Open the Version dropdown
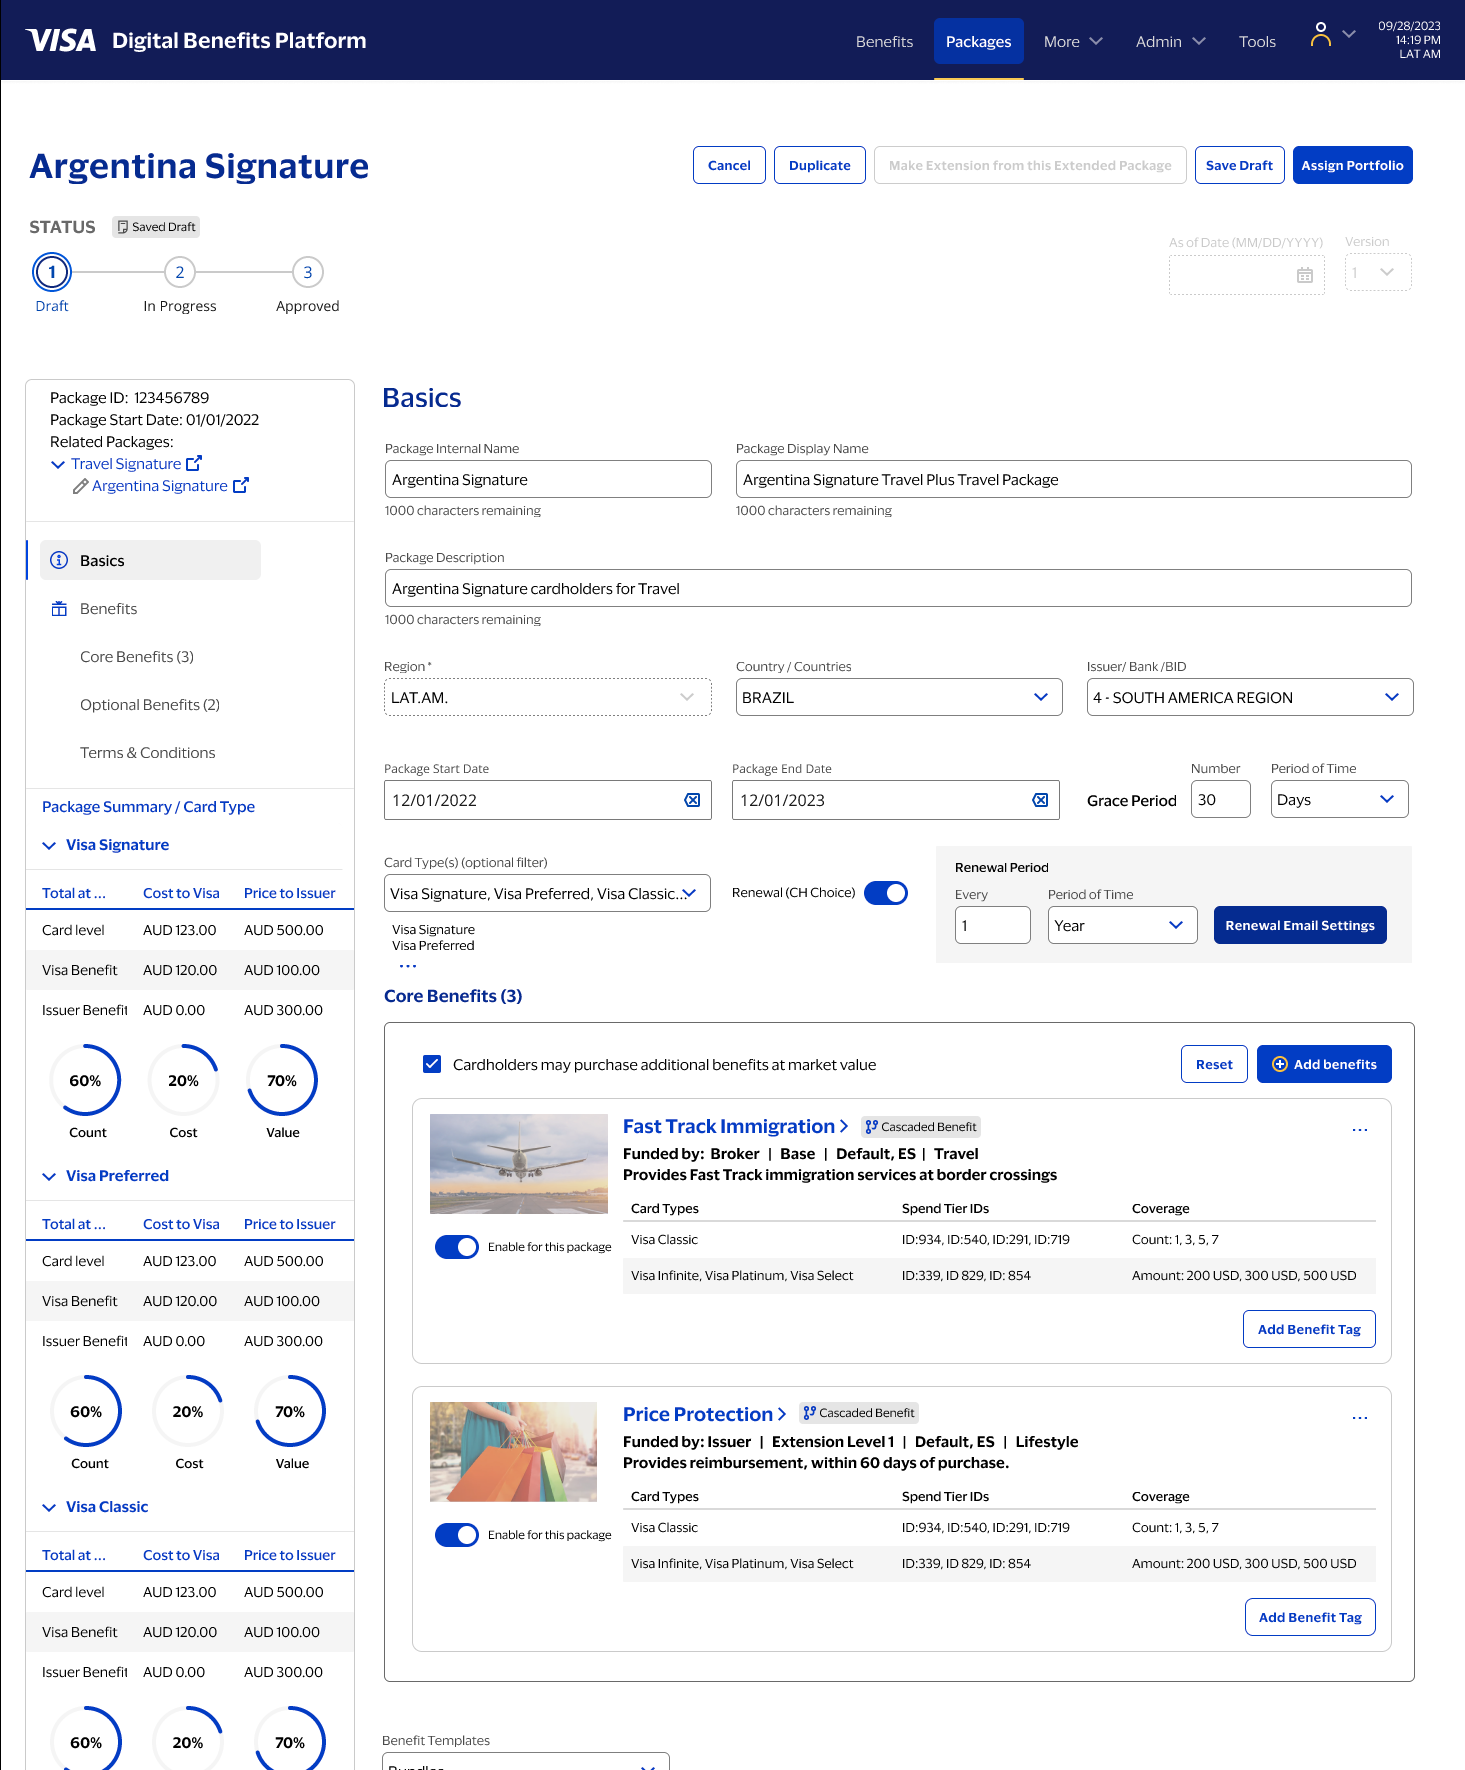 1378,272
